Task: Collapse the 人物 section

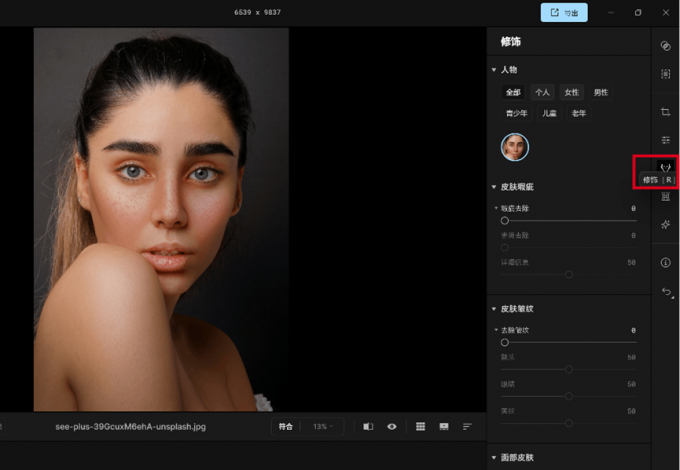Action: [494, 70]
